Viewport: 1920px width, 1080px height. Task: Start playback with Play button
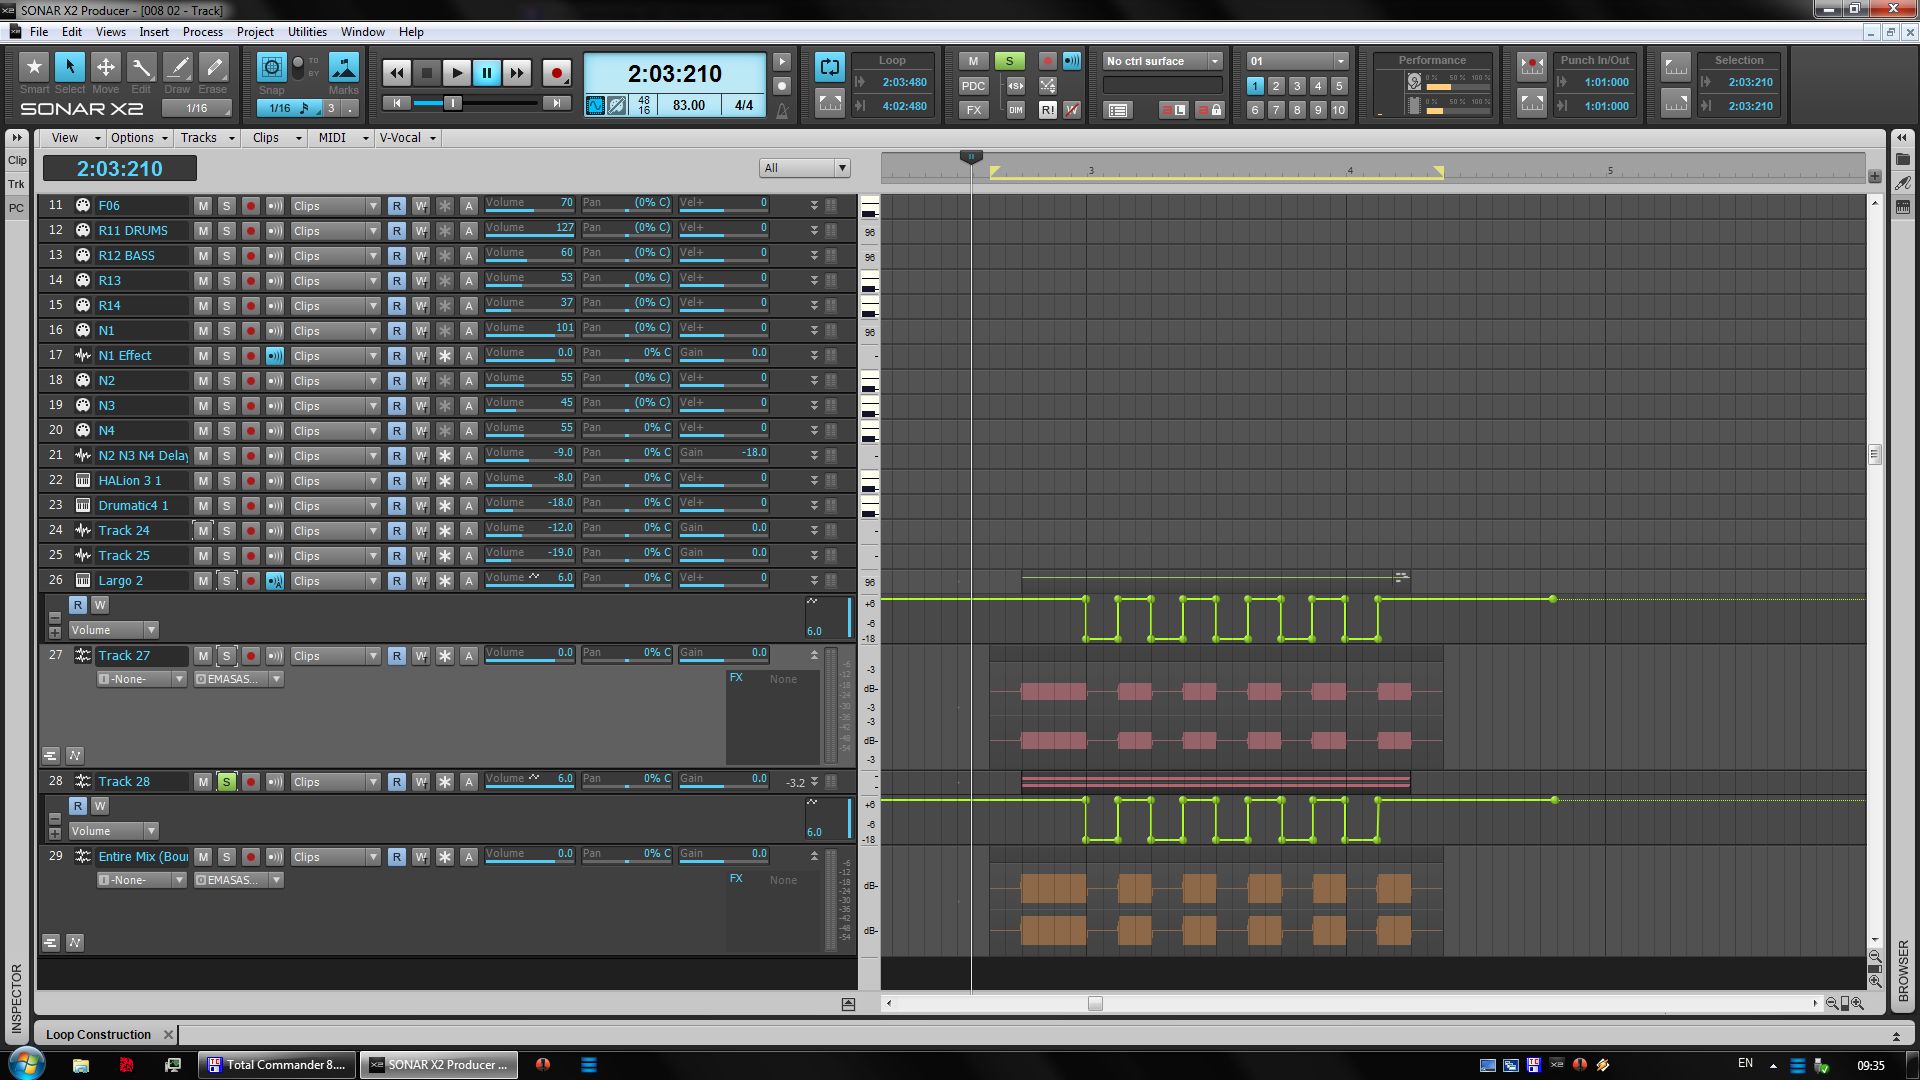click(457, 72)
